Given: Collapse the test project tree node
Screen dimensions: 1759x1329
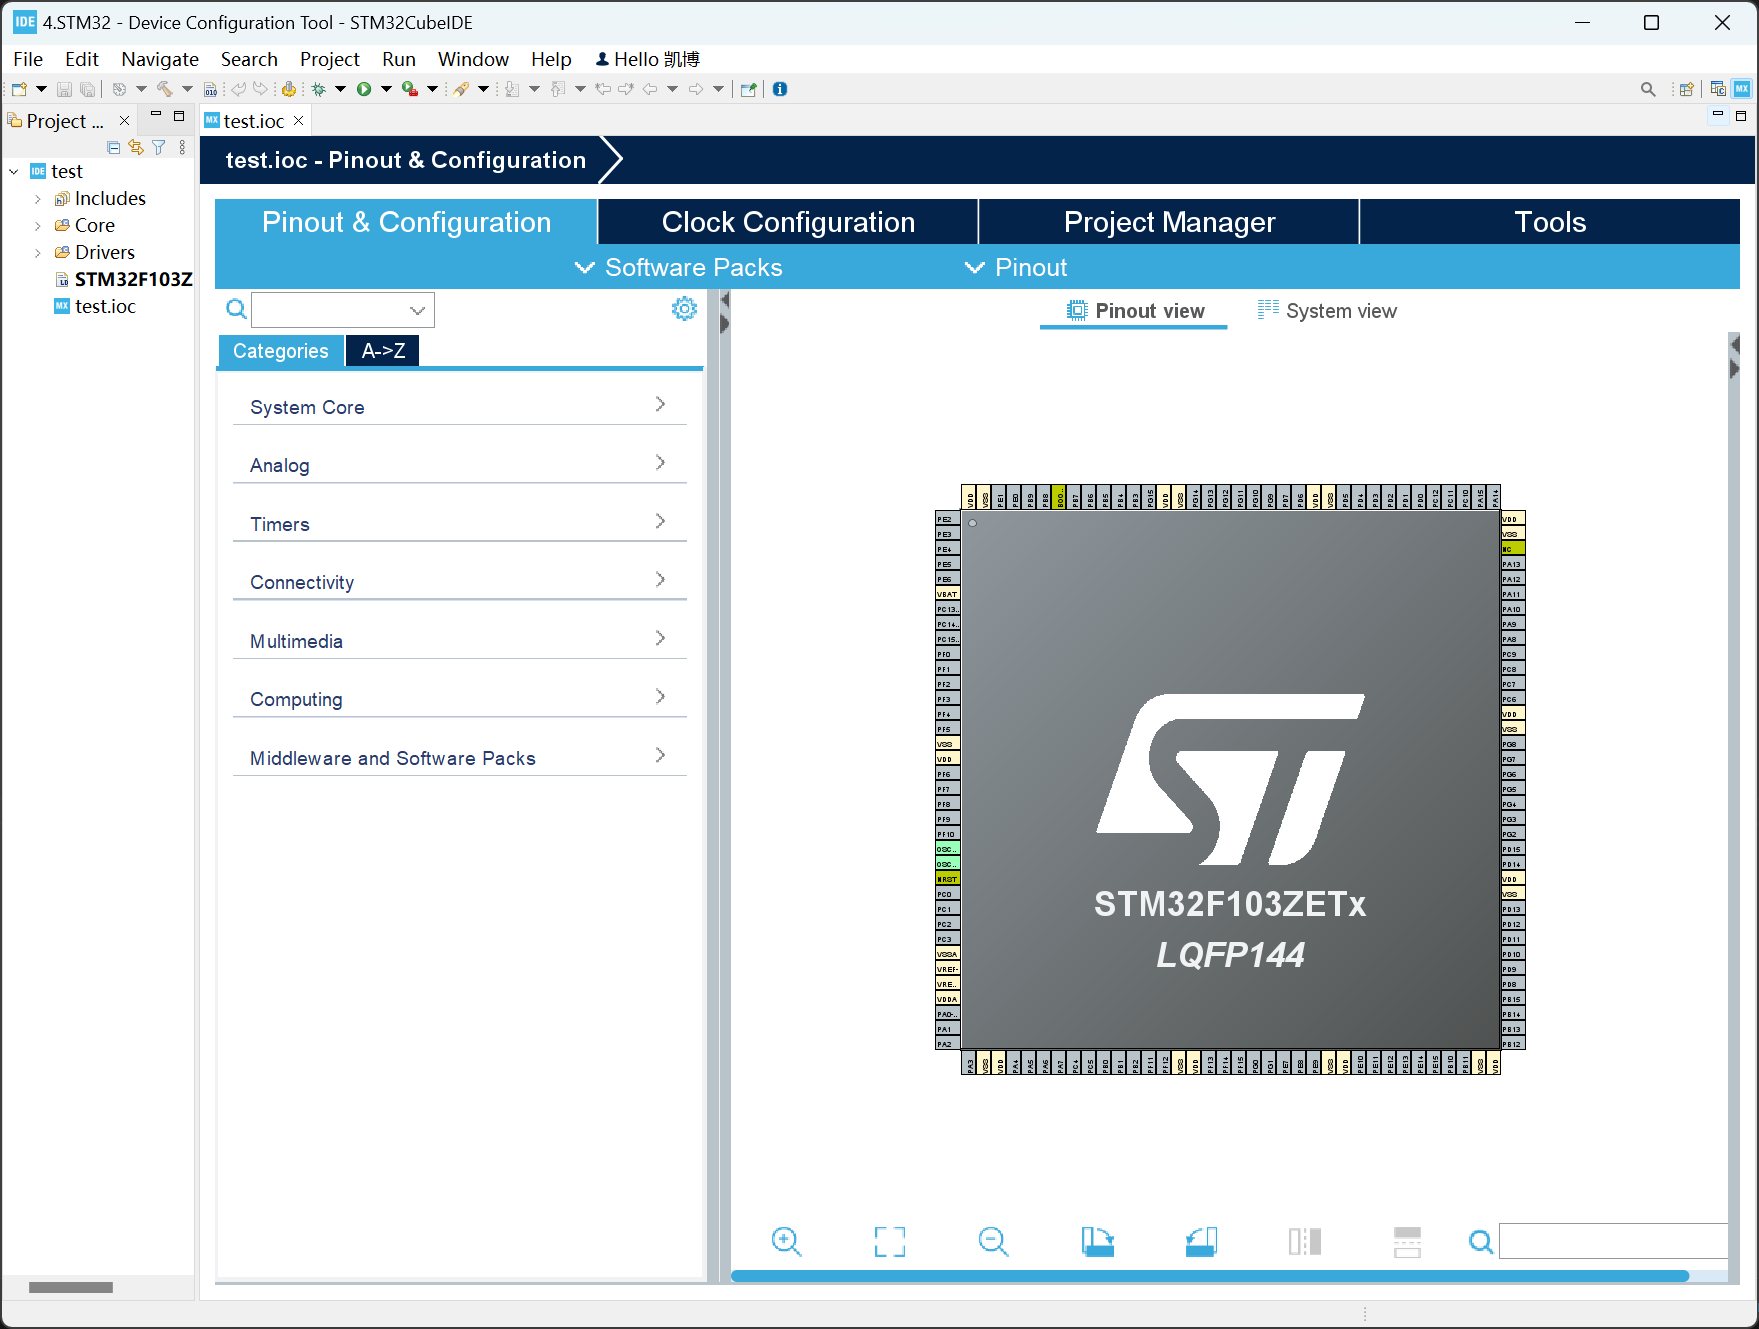Looking at the screenshot, I should 14,172.
